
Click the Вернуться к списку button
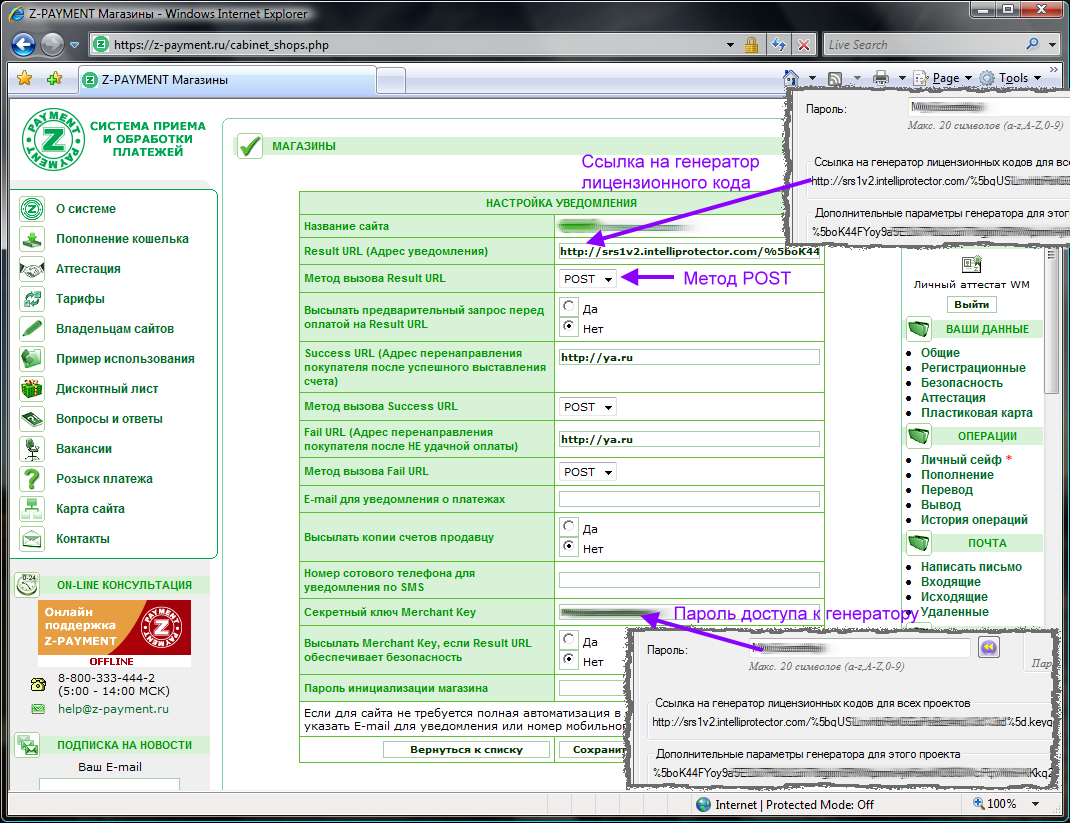[466, 749]
